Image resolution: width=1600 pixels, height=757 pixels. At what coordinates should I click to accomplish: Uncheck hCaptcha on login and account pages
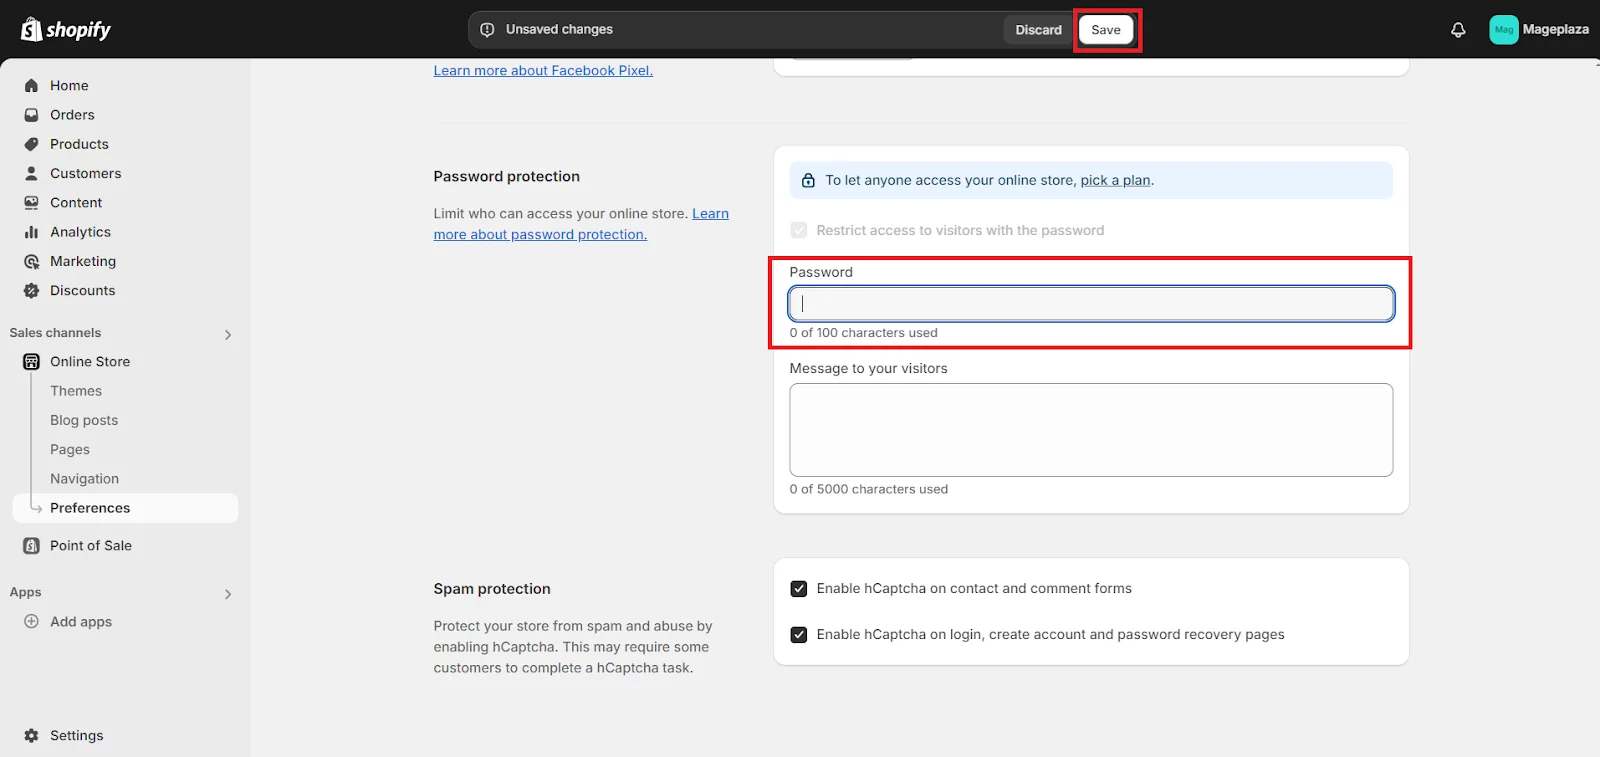799,635
